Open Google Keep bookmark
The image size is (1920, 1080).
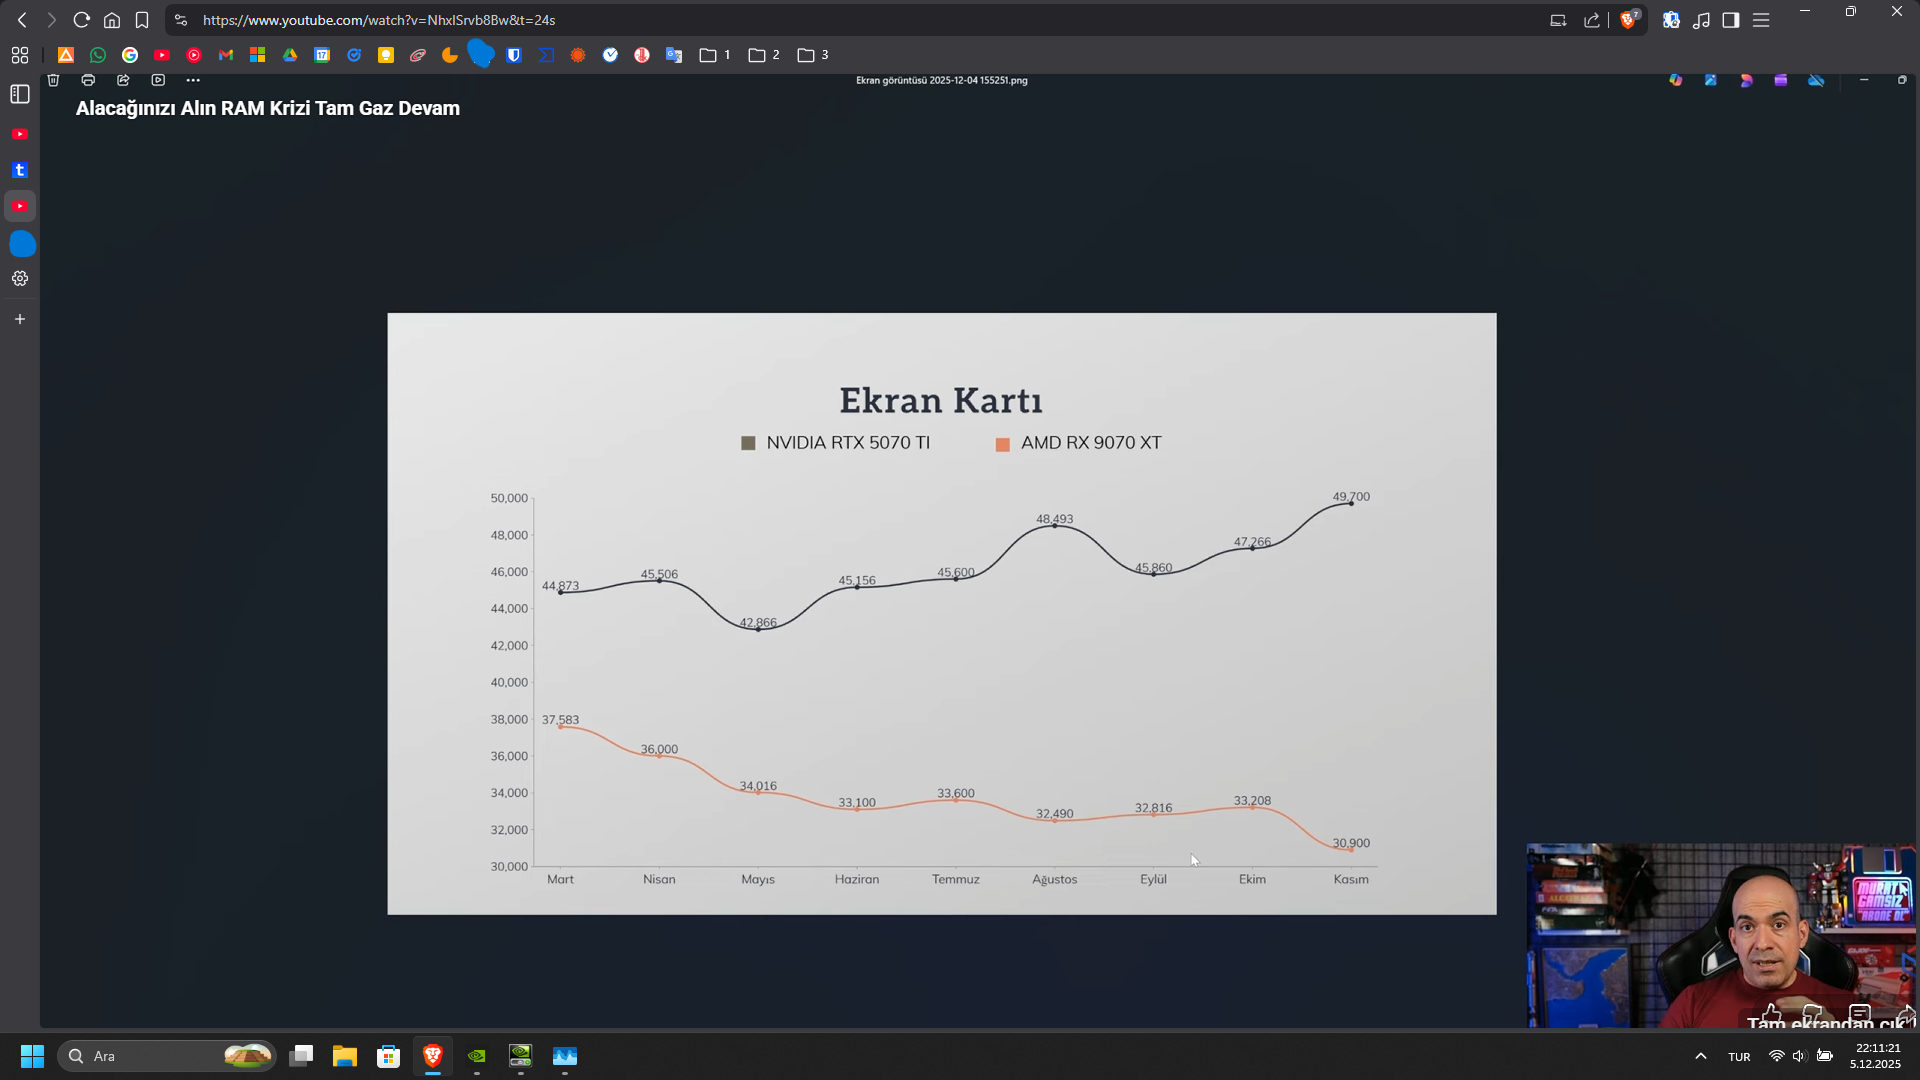tap(386, 55)
